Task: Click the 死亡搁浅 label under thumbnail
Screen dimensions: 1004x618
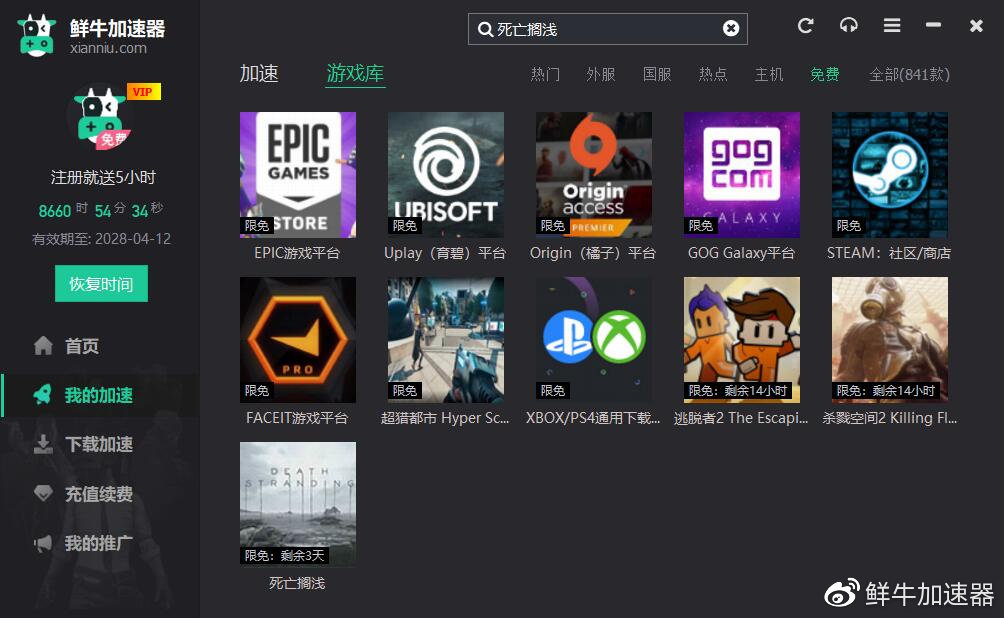Action: coord(297,583)
